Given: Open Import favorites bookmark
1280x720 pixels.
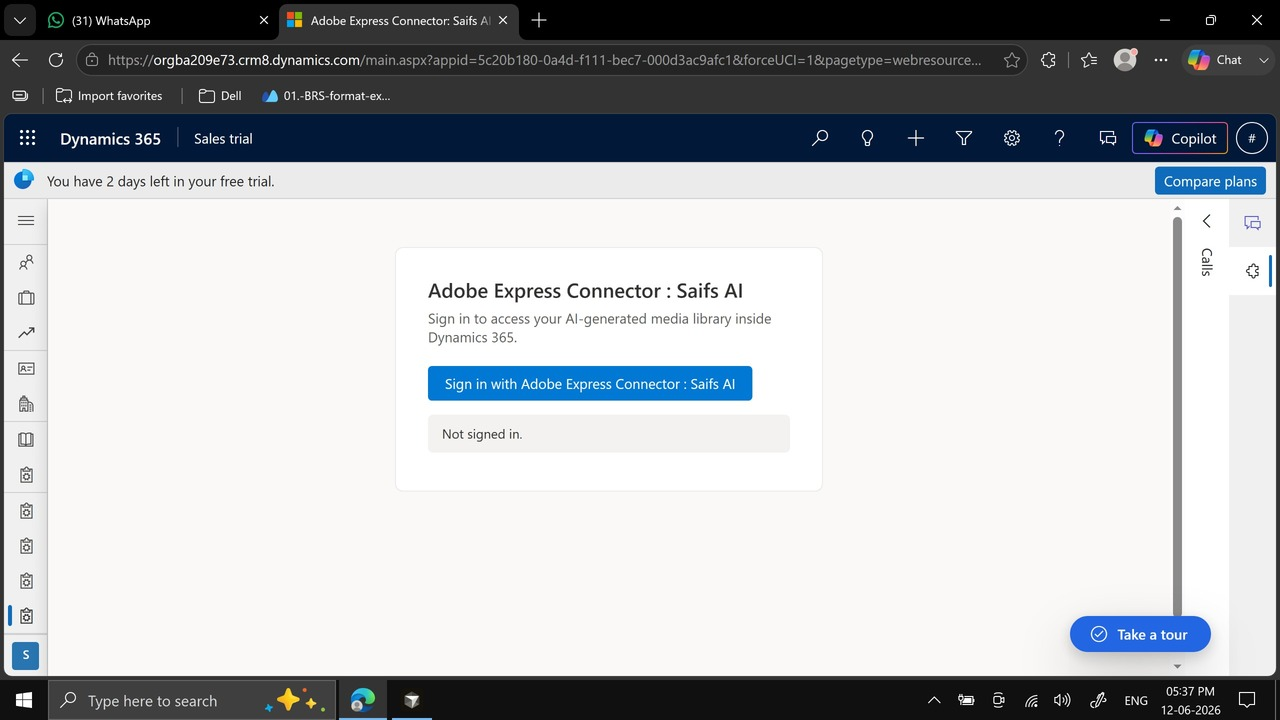Looking at the screenshot, I should click(109, 96).
